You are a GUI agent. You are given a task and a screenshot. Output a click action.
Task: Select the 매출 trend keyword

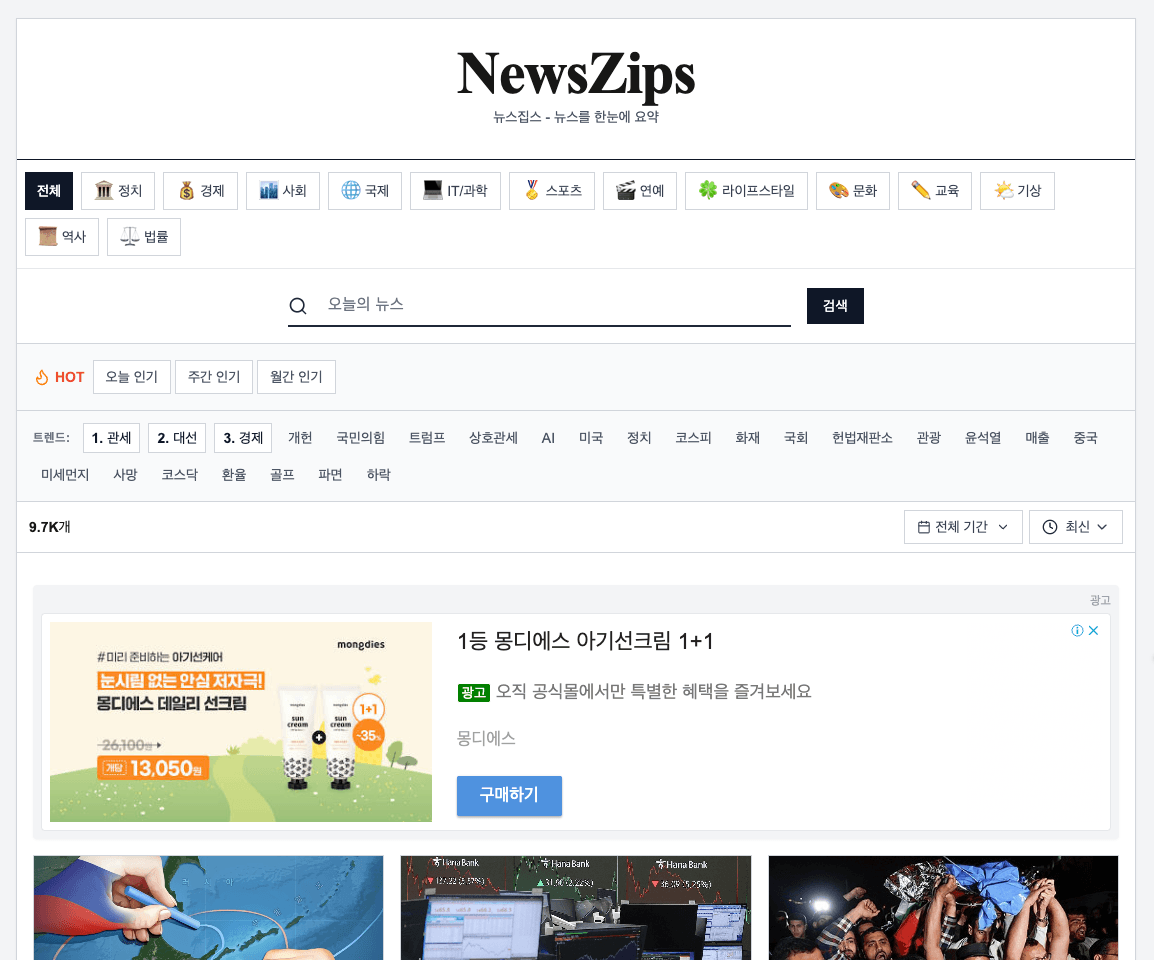coord(1038,438)
